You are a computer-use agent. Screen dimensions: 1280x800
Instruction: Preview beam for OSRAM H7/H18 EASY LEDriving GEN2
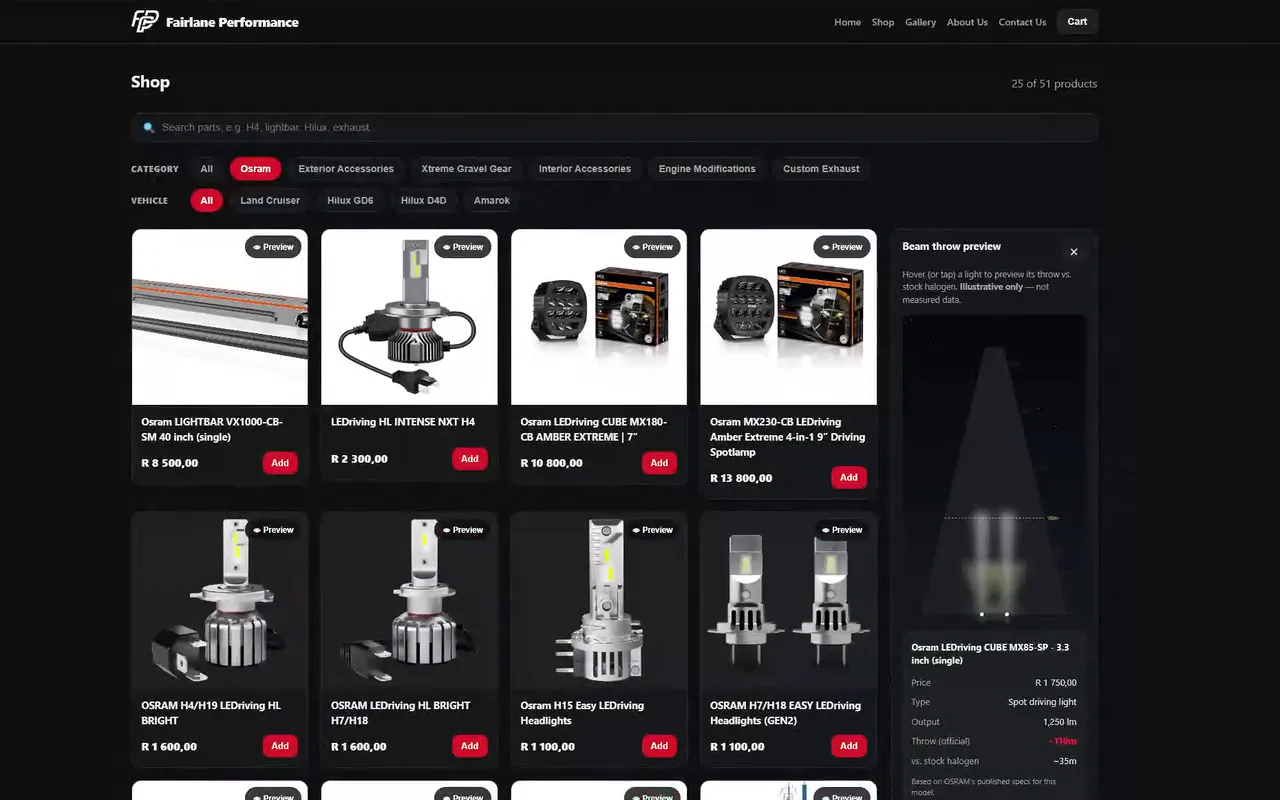coord(842,530)
